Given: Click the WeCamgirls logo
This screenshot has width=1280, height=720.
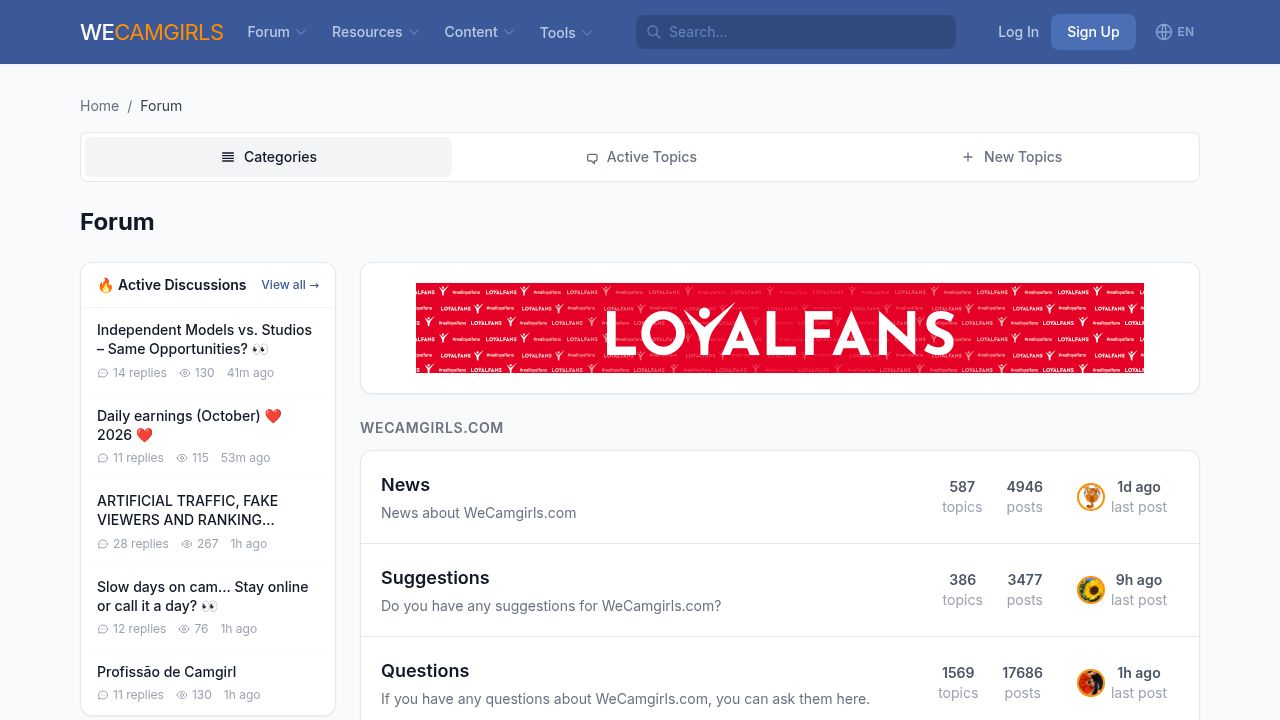Looking at the screenshot, I should coord(152,32).
